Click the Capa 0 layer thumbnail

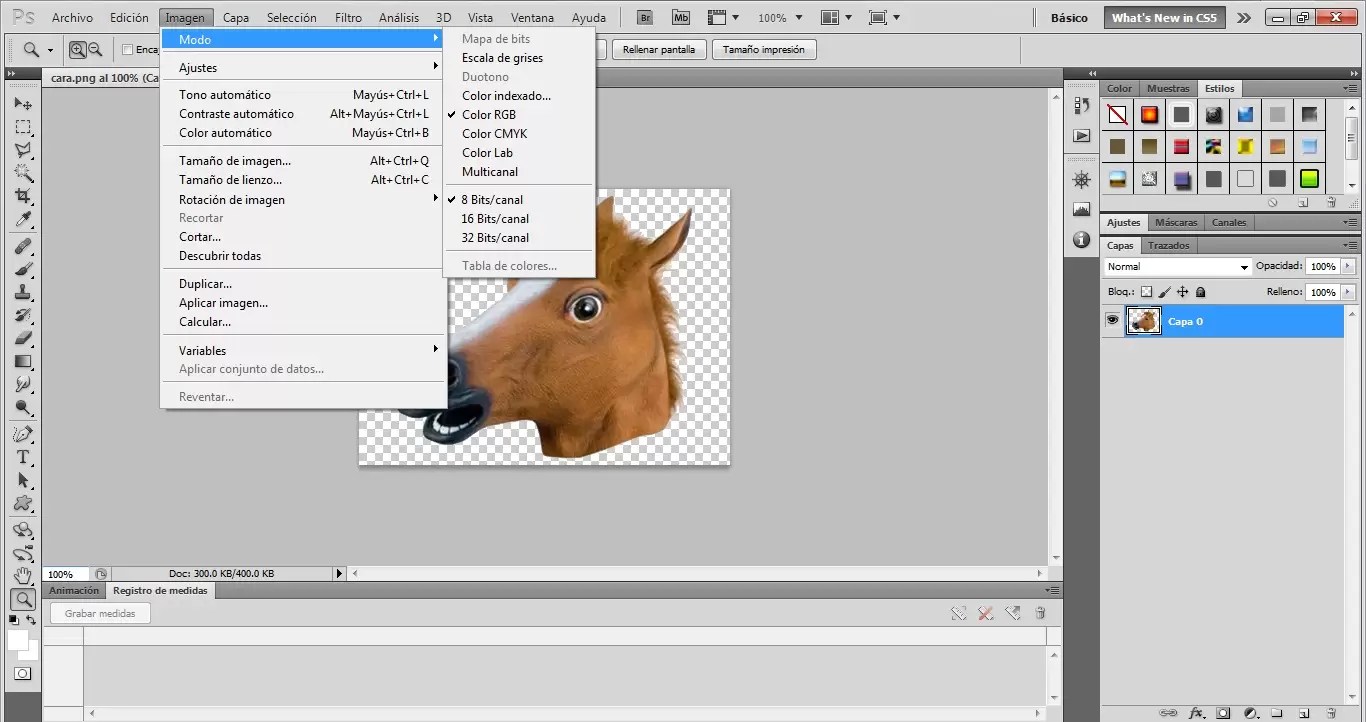(1143, 321)
